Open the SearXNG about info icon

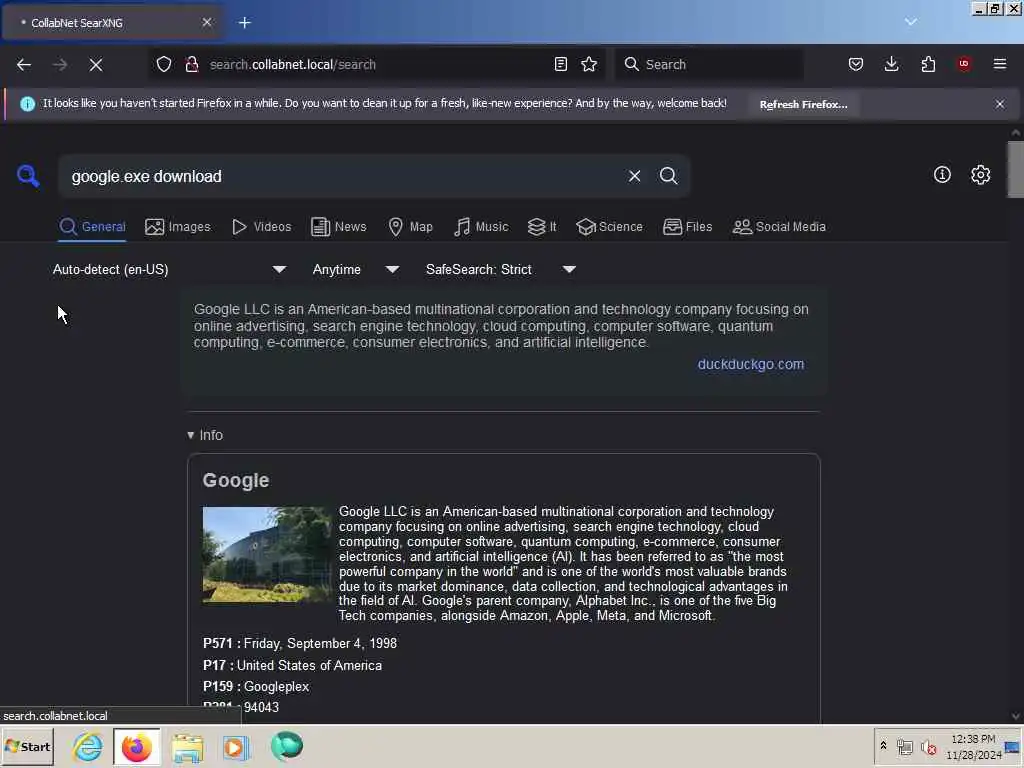point(942,174)
